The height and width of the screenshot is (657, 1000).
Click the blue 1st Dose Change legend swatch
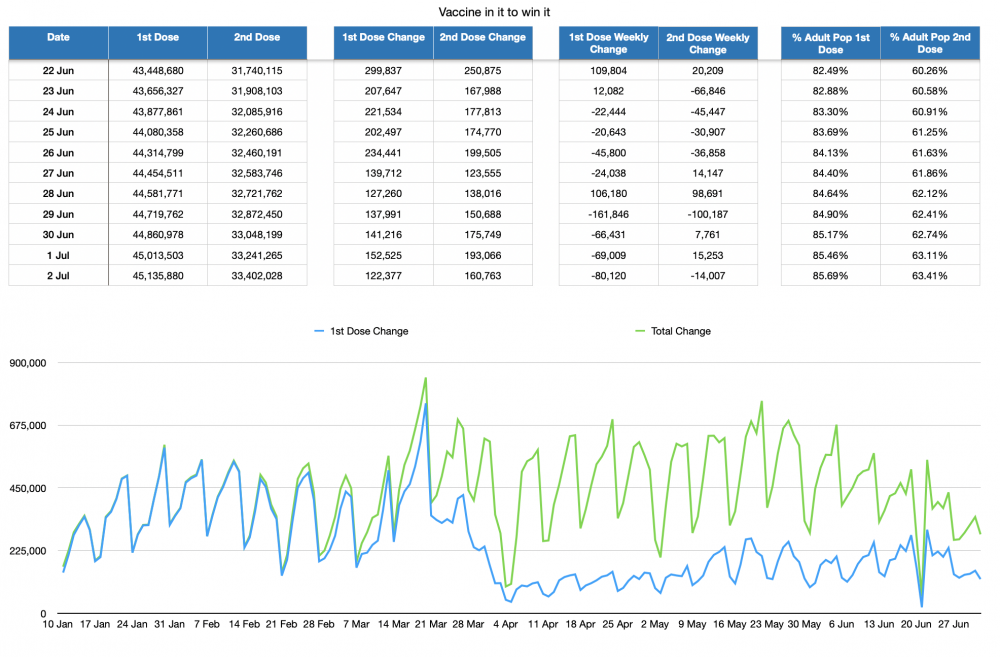(320, 331)
